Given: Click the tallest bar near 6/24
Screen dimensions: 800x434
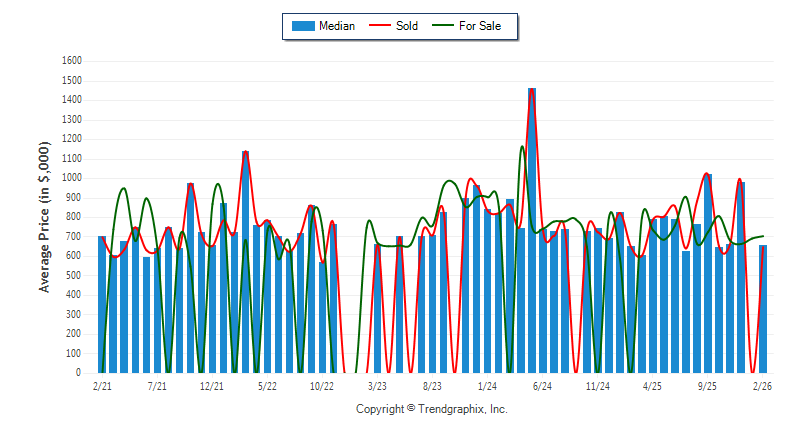Looking at the screenshot, I should (532, 230).
